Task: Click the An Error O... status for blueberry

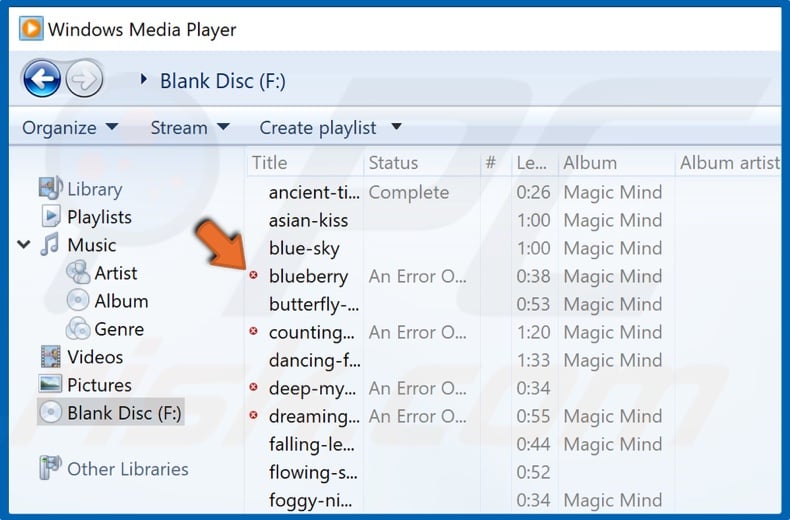Action: (x=418, y=276)
